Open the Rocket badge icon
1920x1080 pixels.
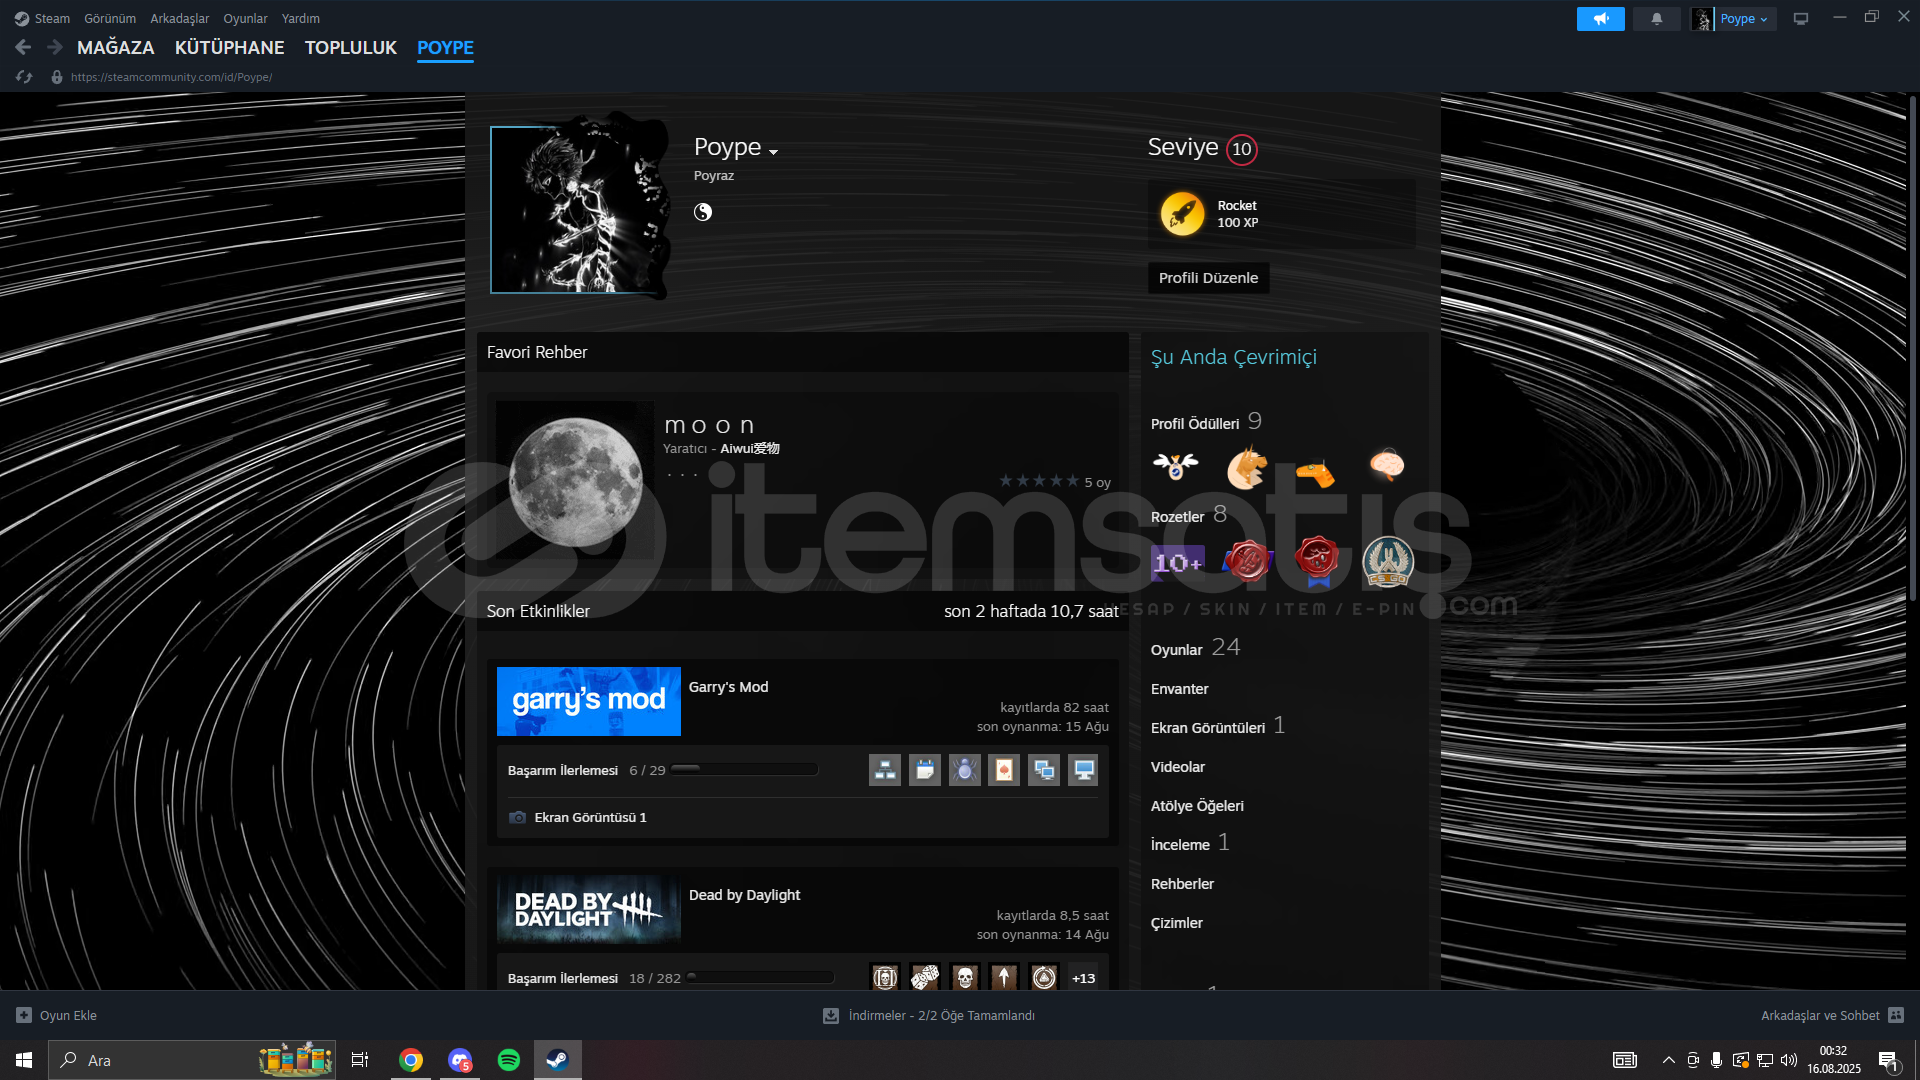coord(1182,214)
